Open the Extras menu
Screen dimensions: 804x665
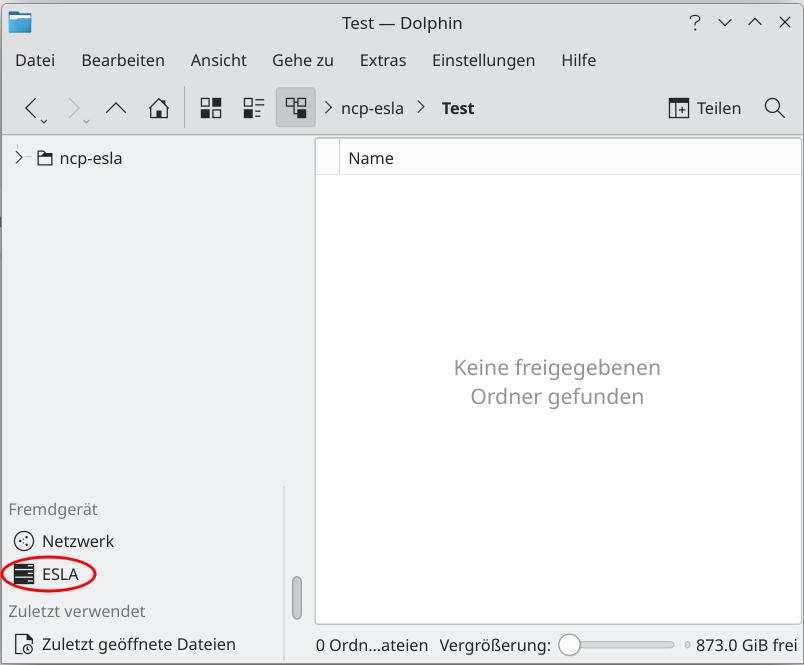click(383, 61)
